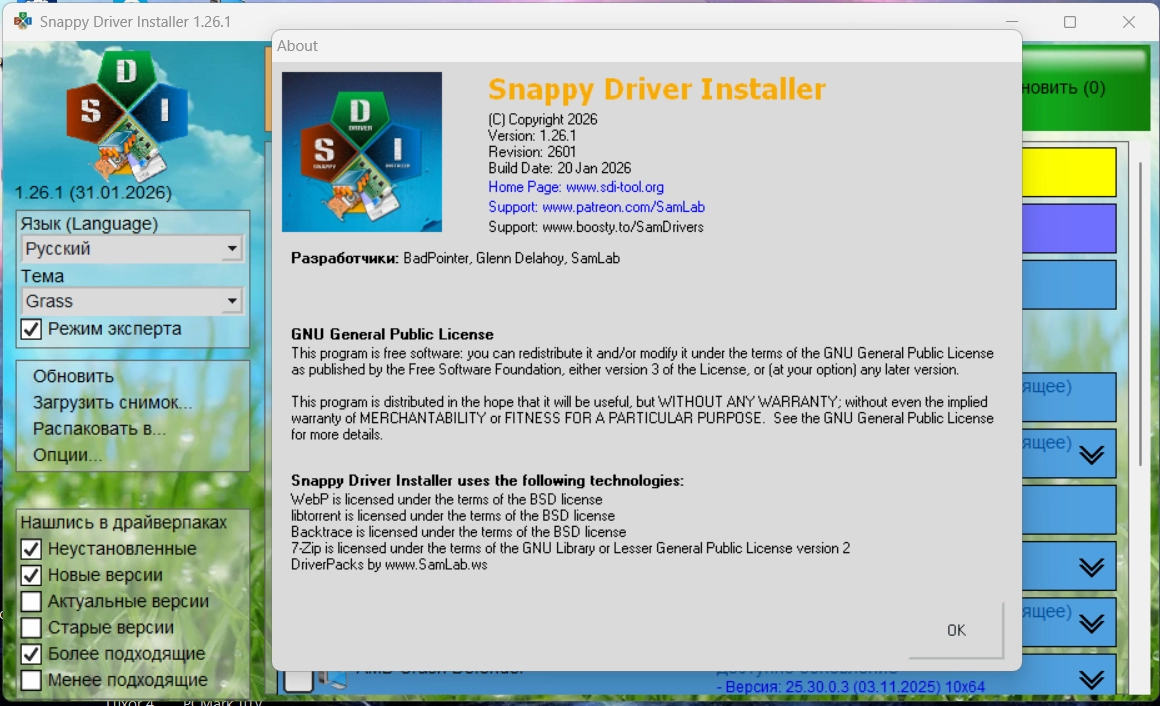Screen dimensions: 1160x706
Task: Tick the checkbox of the bottom driver row
Action: (299, 679)
